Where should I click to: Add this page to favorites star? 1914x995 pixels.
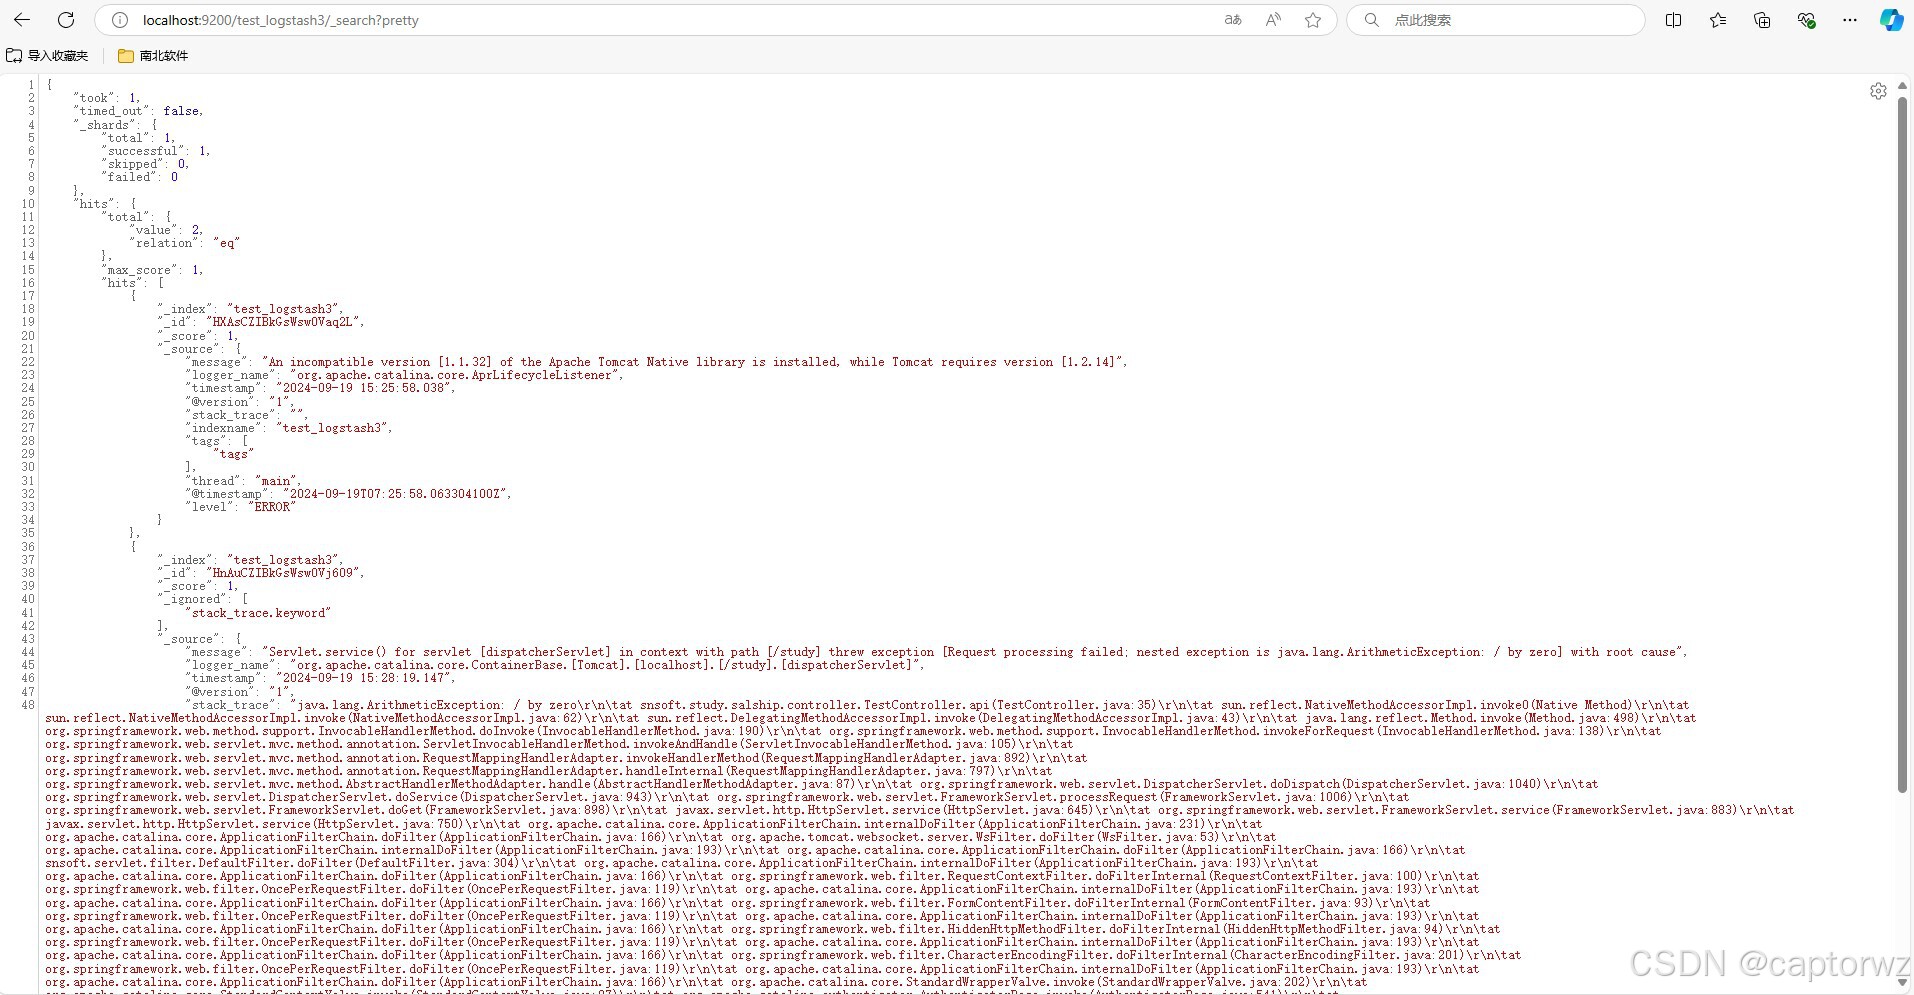(1313, 20)
